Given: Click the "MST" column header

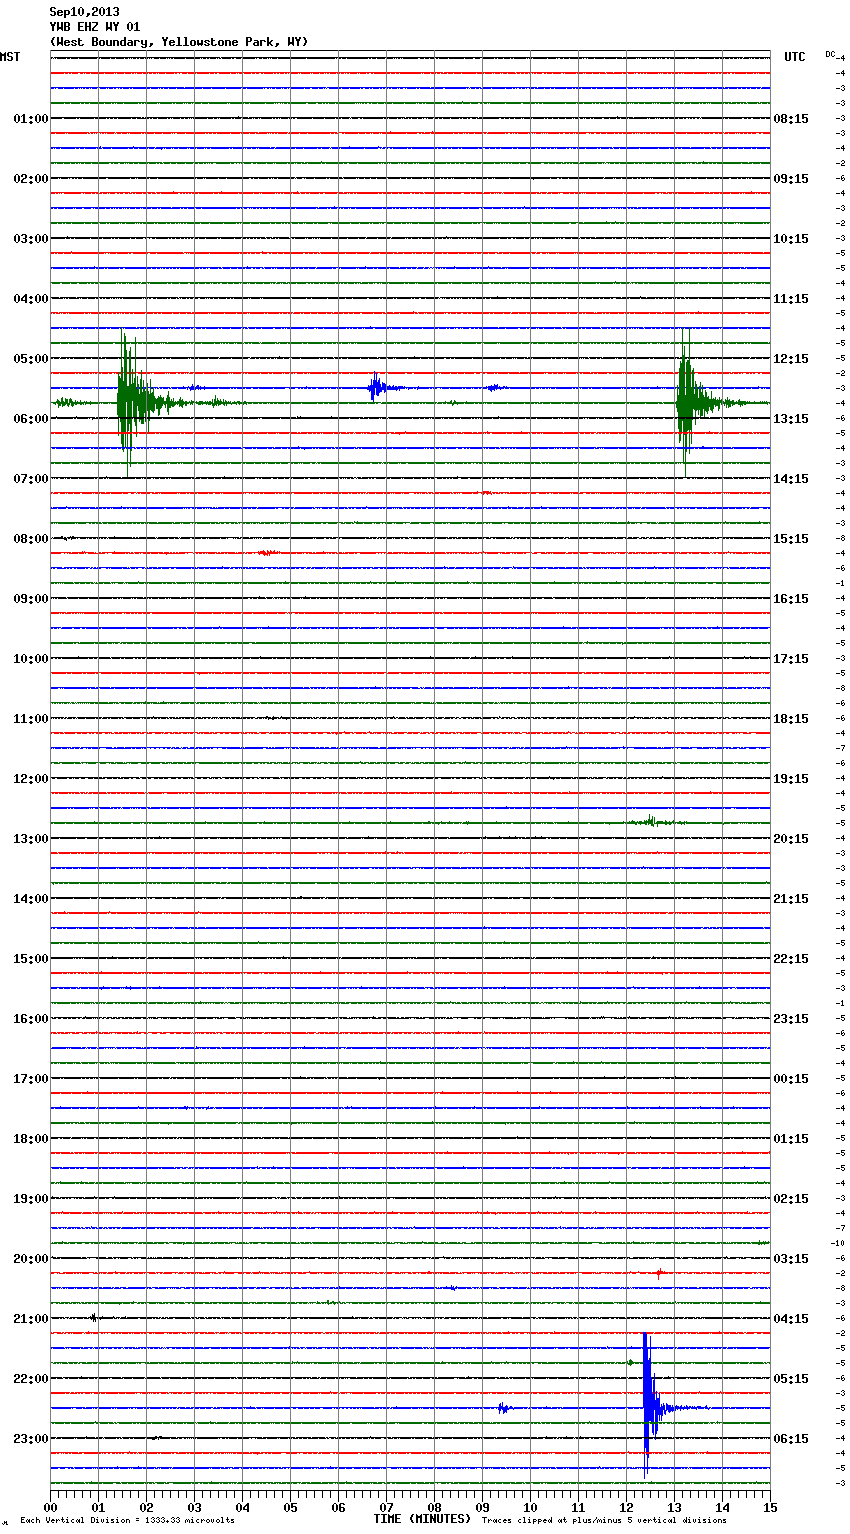Looking at the screenshot, I should 10,57.
